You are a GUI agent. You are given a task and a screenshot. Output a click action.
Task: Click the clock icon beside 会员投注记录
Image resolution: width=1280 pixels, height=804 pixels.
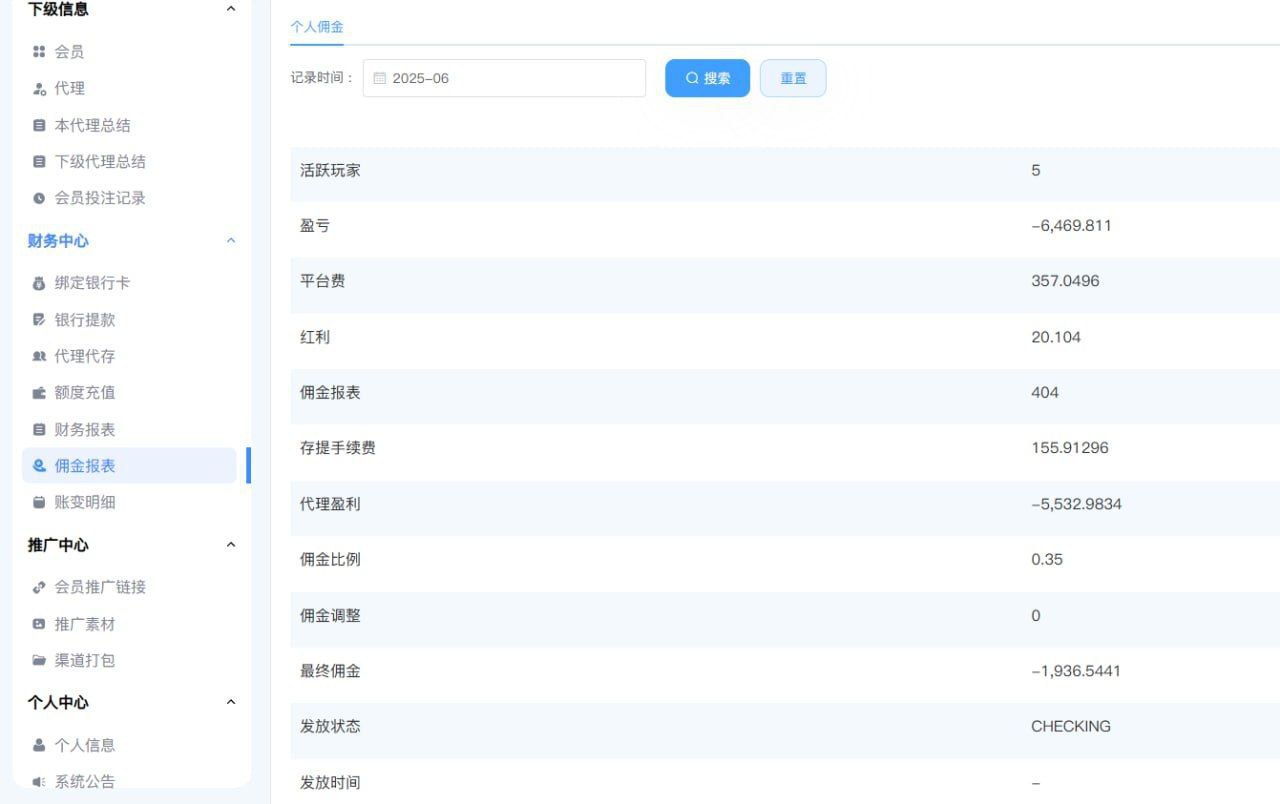(x=39, y=198)
